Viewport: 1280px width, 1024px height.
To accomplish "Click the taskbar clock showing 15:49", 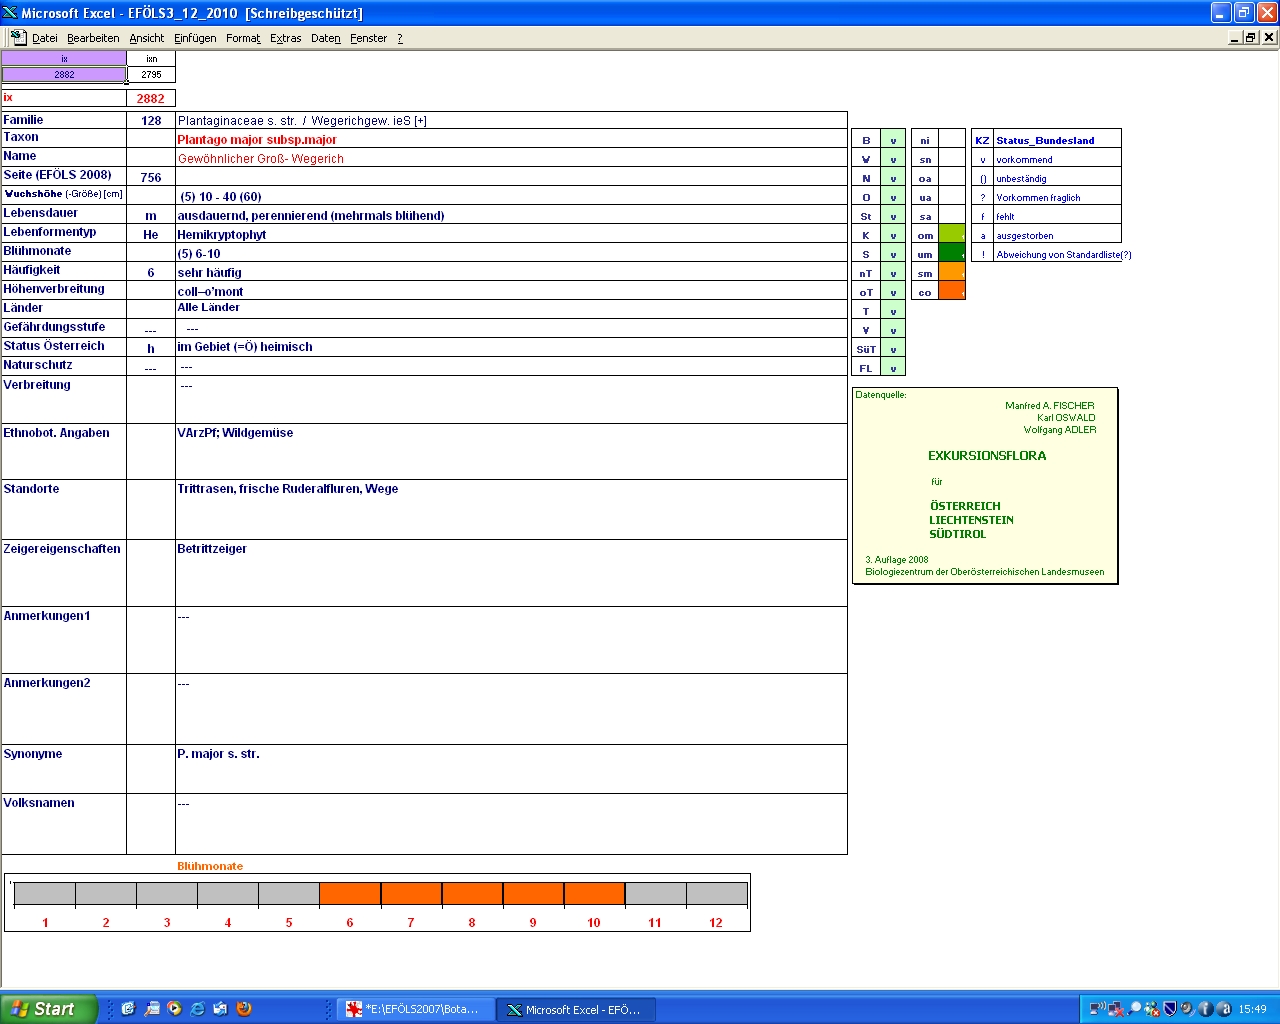I will tap(1252, 1009).
